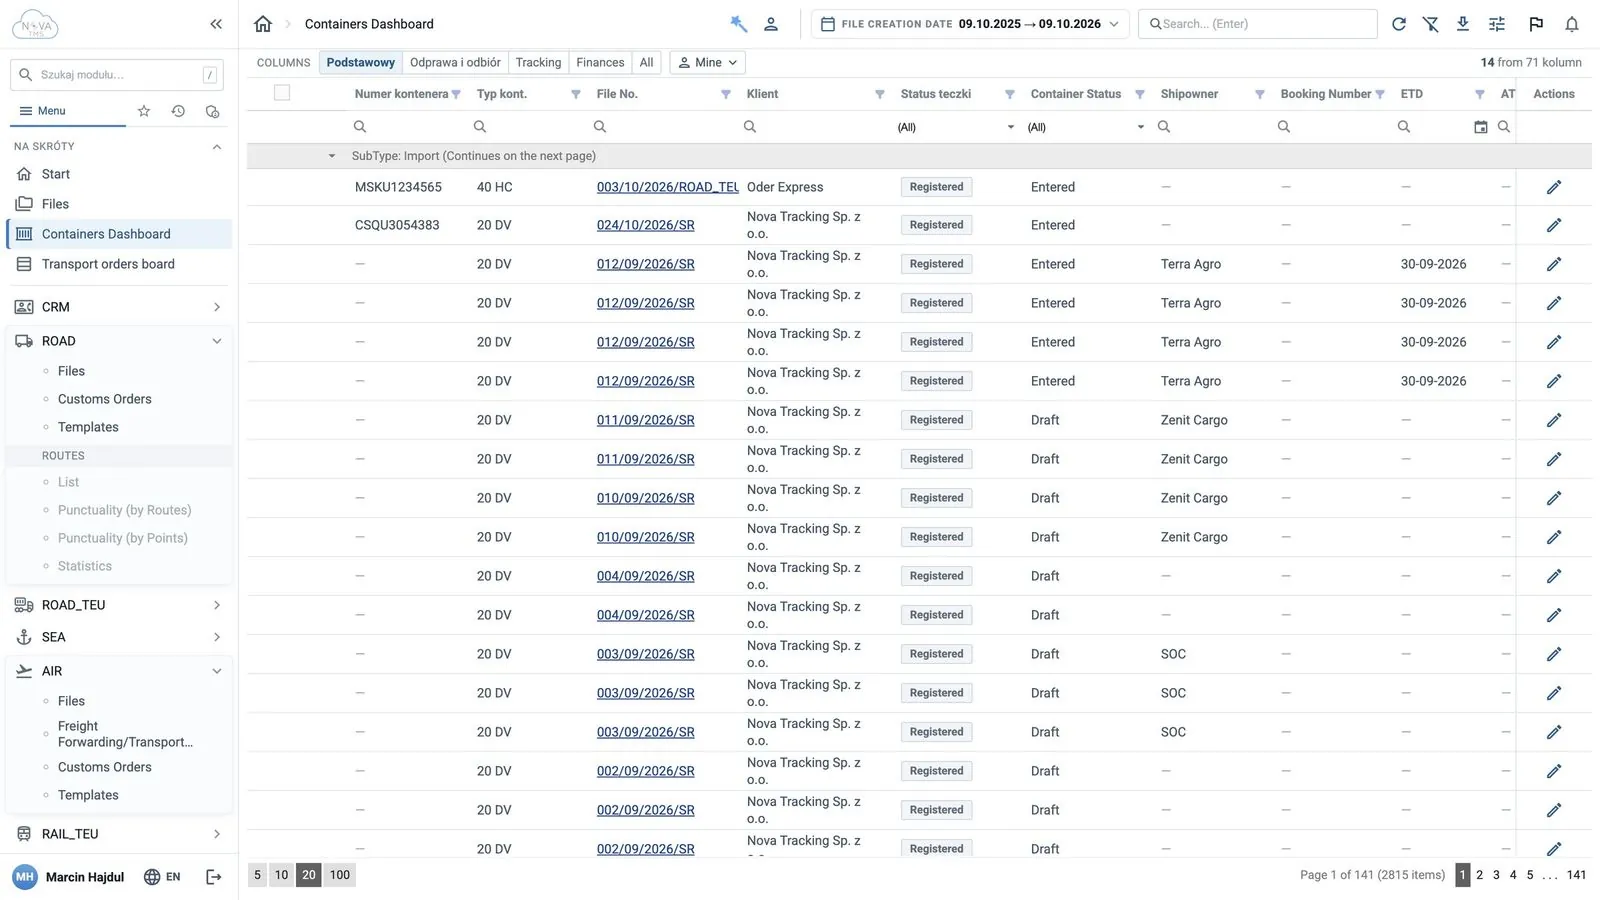Click the refresh icon in top toolbar
Image resolution: width=1600 pixels, height=900 pixels.
click(x=1399, y=24)
